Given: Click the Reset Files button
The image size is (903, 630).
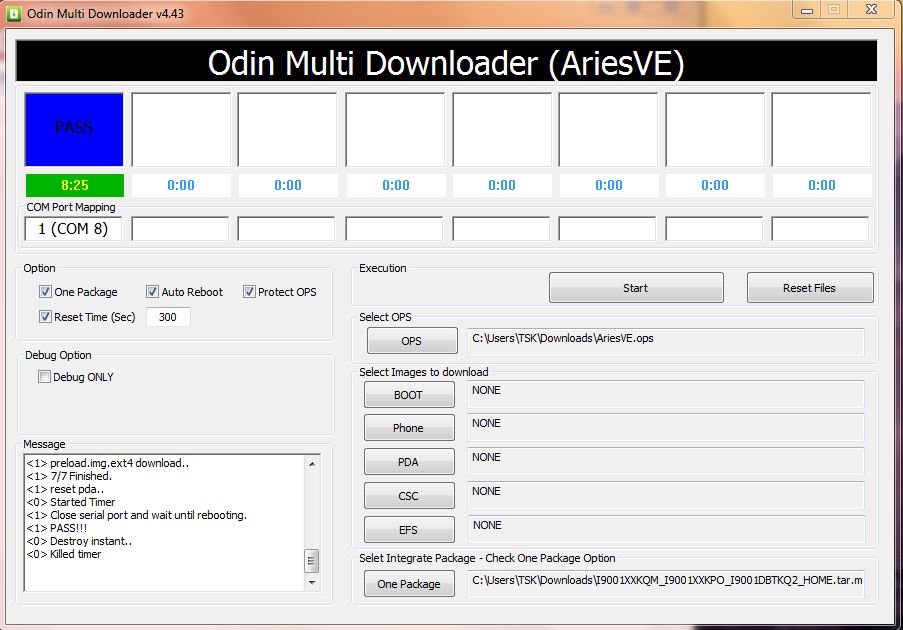Looking at the screenshot, I should [810, 288].
